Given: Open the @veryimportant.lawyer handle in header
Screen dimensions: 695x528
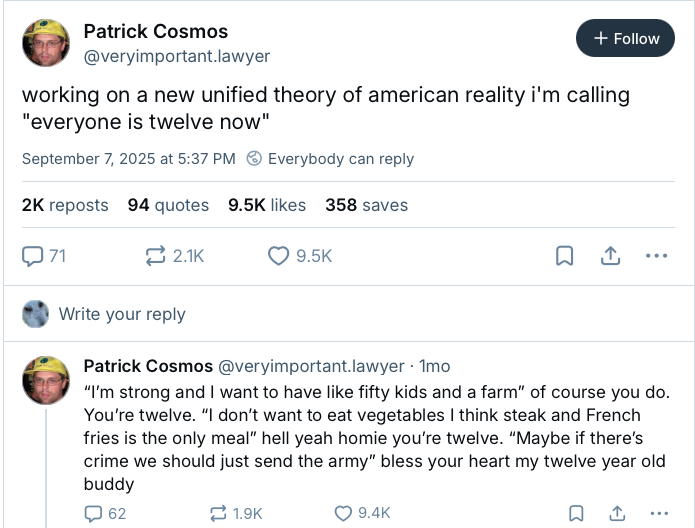Looking at the screenshot, I should (x=176, y=56).
